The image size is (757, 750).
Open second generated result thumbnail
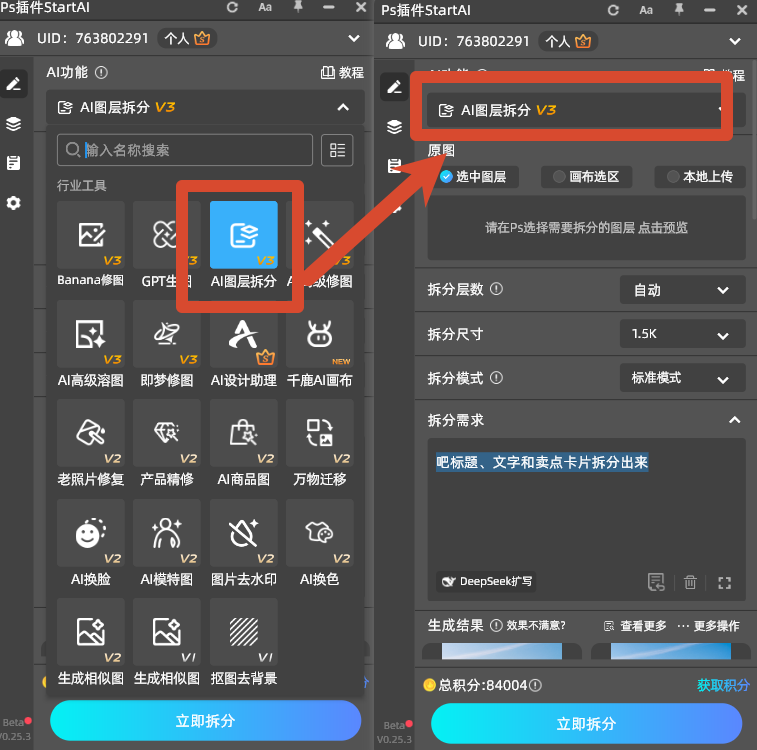coord(671,651)
